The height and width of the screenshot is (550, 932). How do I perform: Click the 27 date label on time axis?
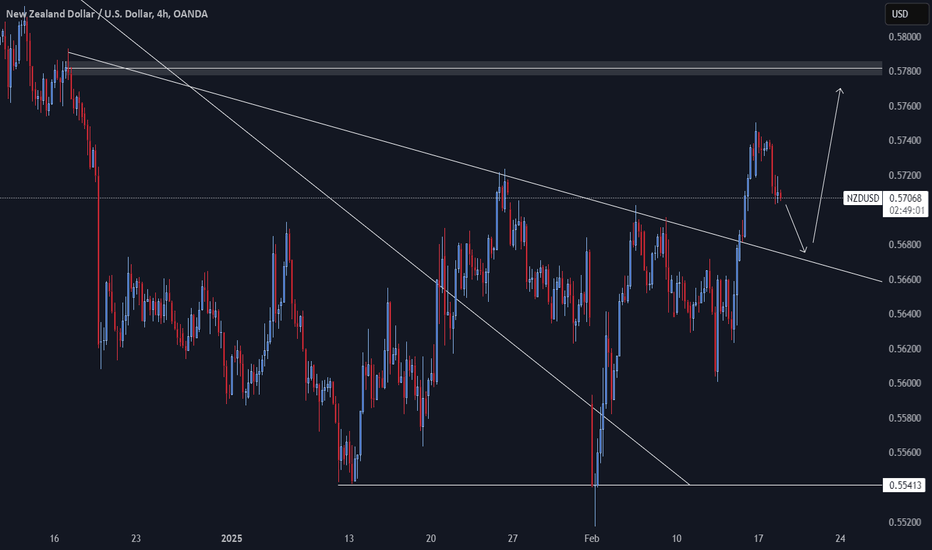click(512, 539)
